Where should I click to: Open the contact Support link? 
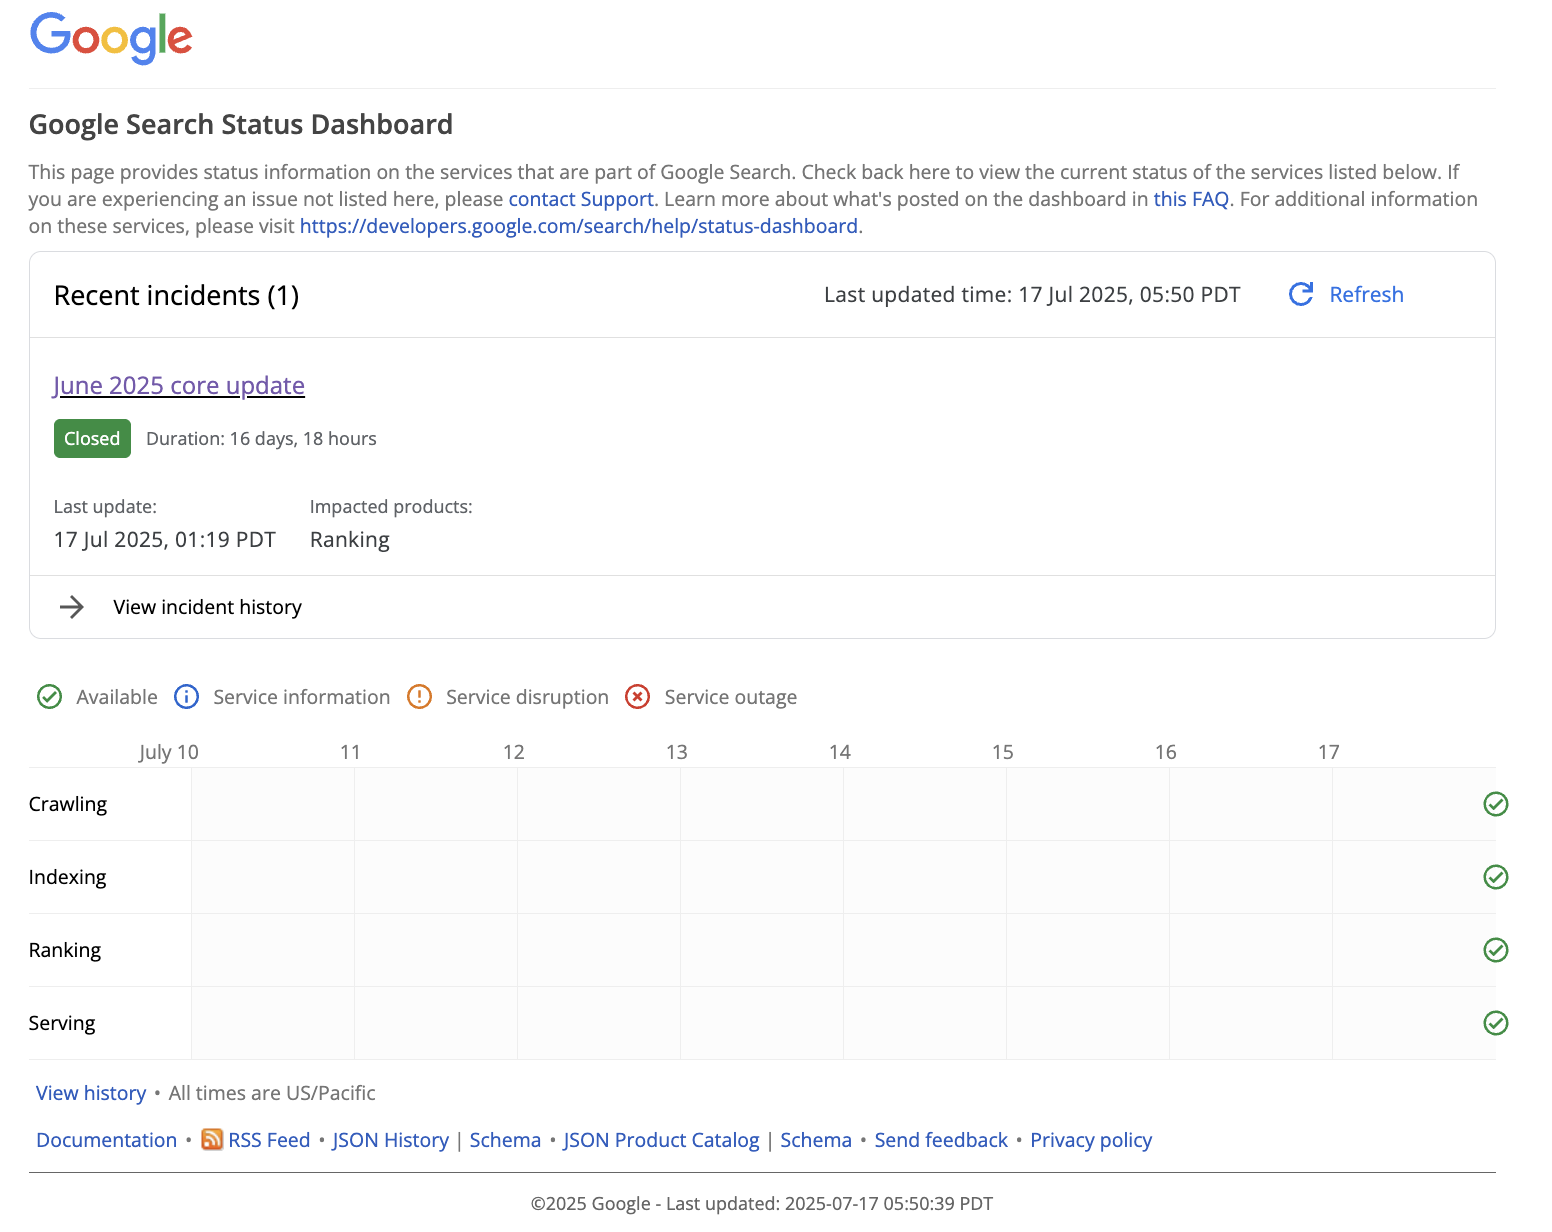(x=580, y=199)
